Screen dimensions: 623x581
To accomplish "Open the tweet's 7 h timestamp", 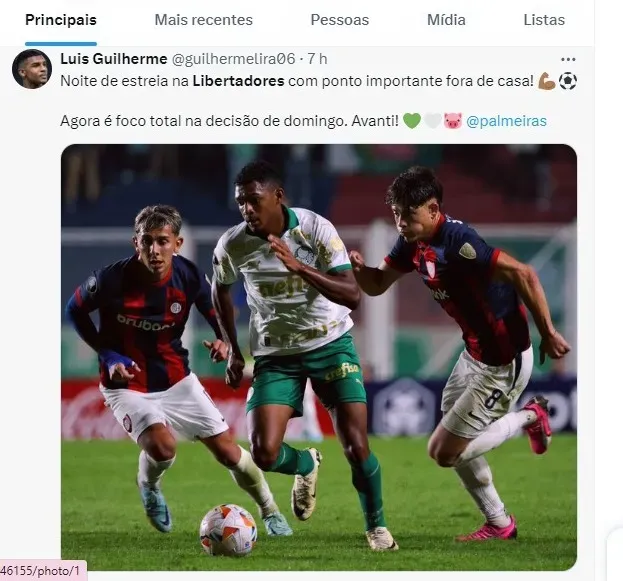I will pyautogui.click(x=317, y=59).
